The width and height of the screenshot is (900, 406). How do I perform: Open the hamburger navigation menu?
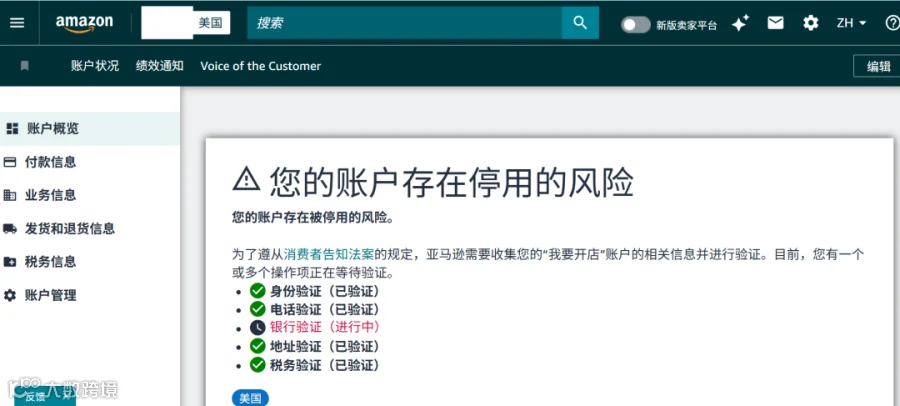[x=17, y=23]
